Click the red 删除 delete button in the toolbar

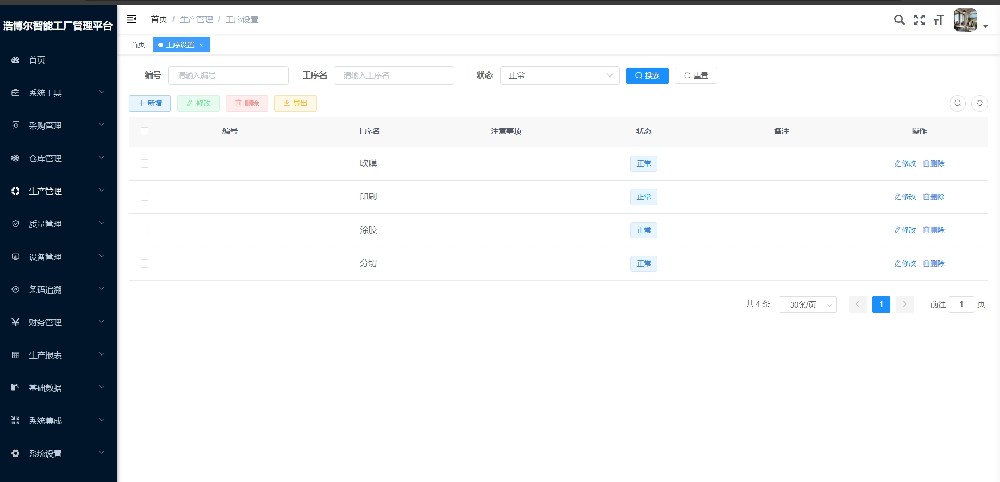click(x=247, y=103)
